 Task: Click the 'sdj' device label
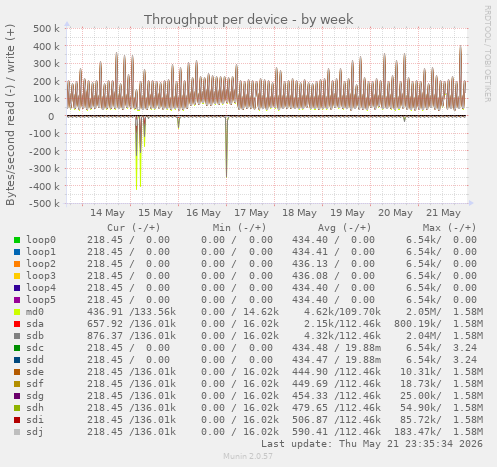(x=35, y=432)
